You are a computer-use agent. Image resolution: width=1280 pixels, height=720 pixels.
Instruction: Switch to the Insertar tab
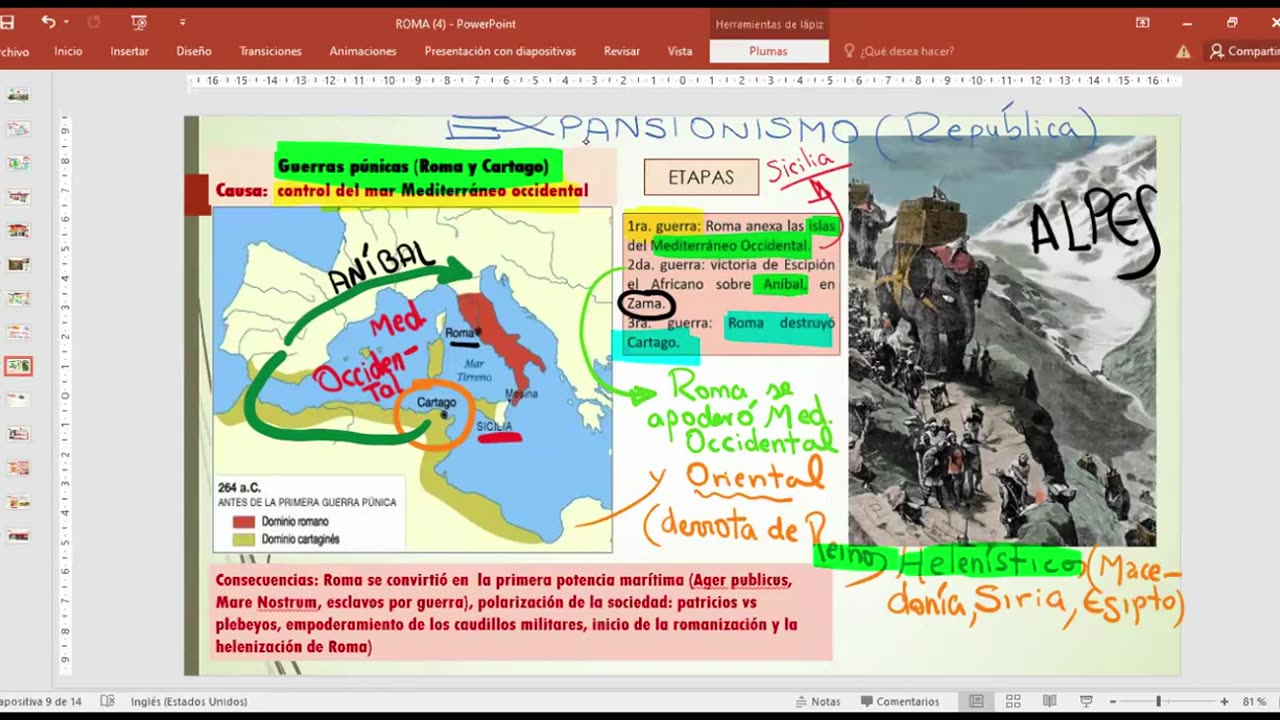tap(129, 51)
